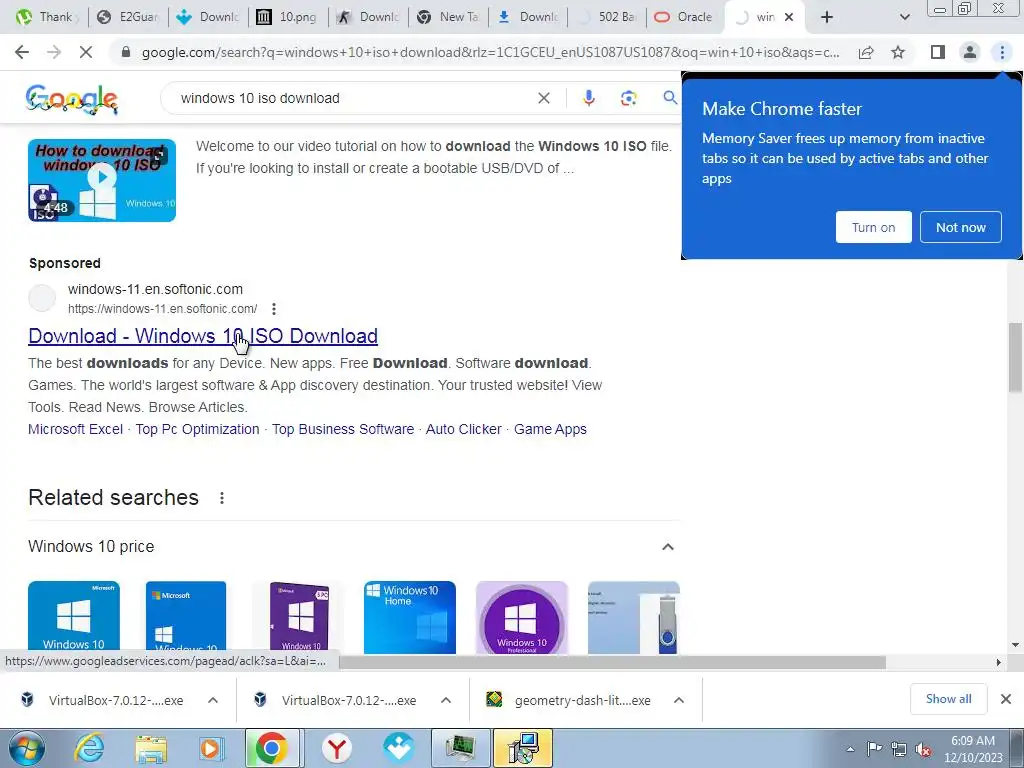Viewport: 1024px width, 768px height.
Task: Open a new tab with plus button
Action: coord(827,17)
